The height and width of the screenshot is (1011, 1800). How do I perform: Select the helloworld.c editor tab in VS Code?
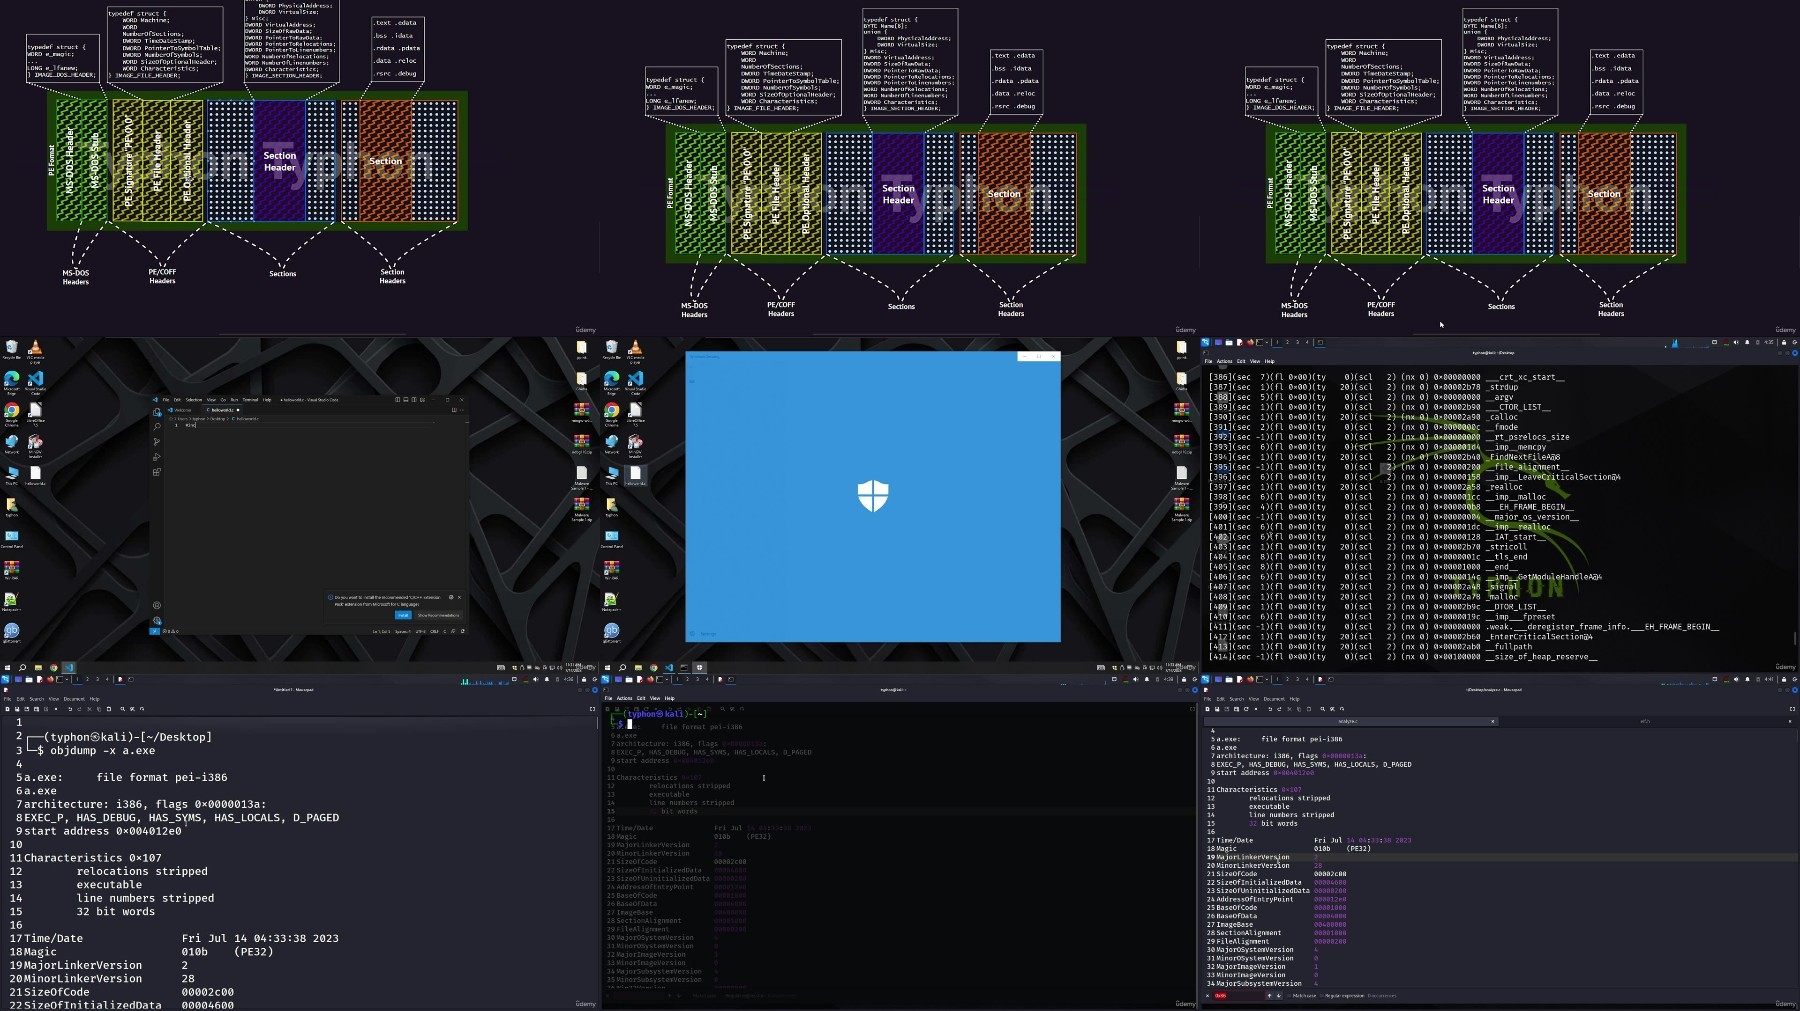point(223,410)
